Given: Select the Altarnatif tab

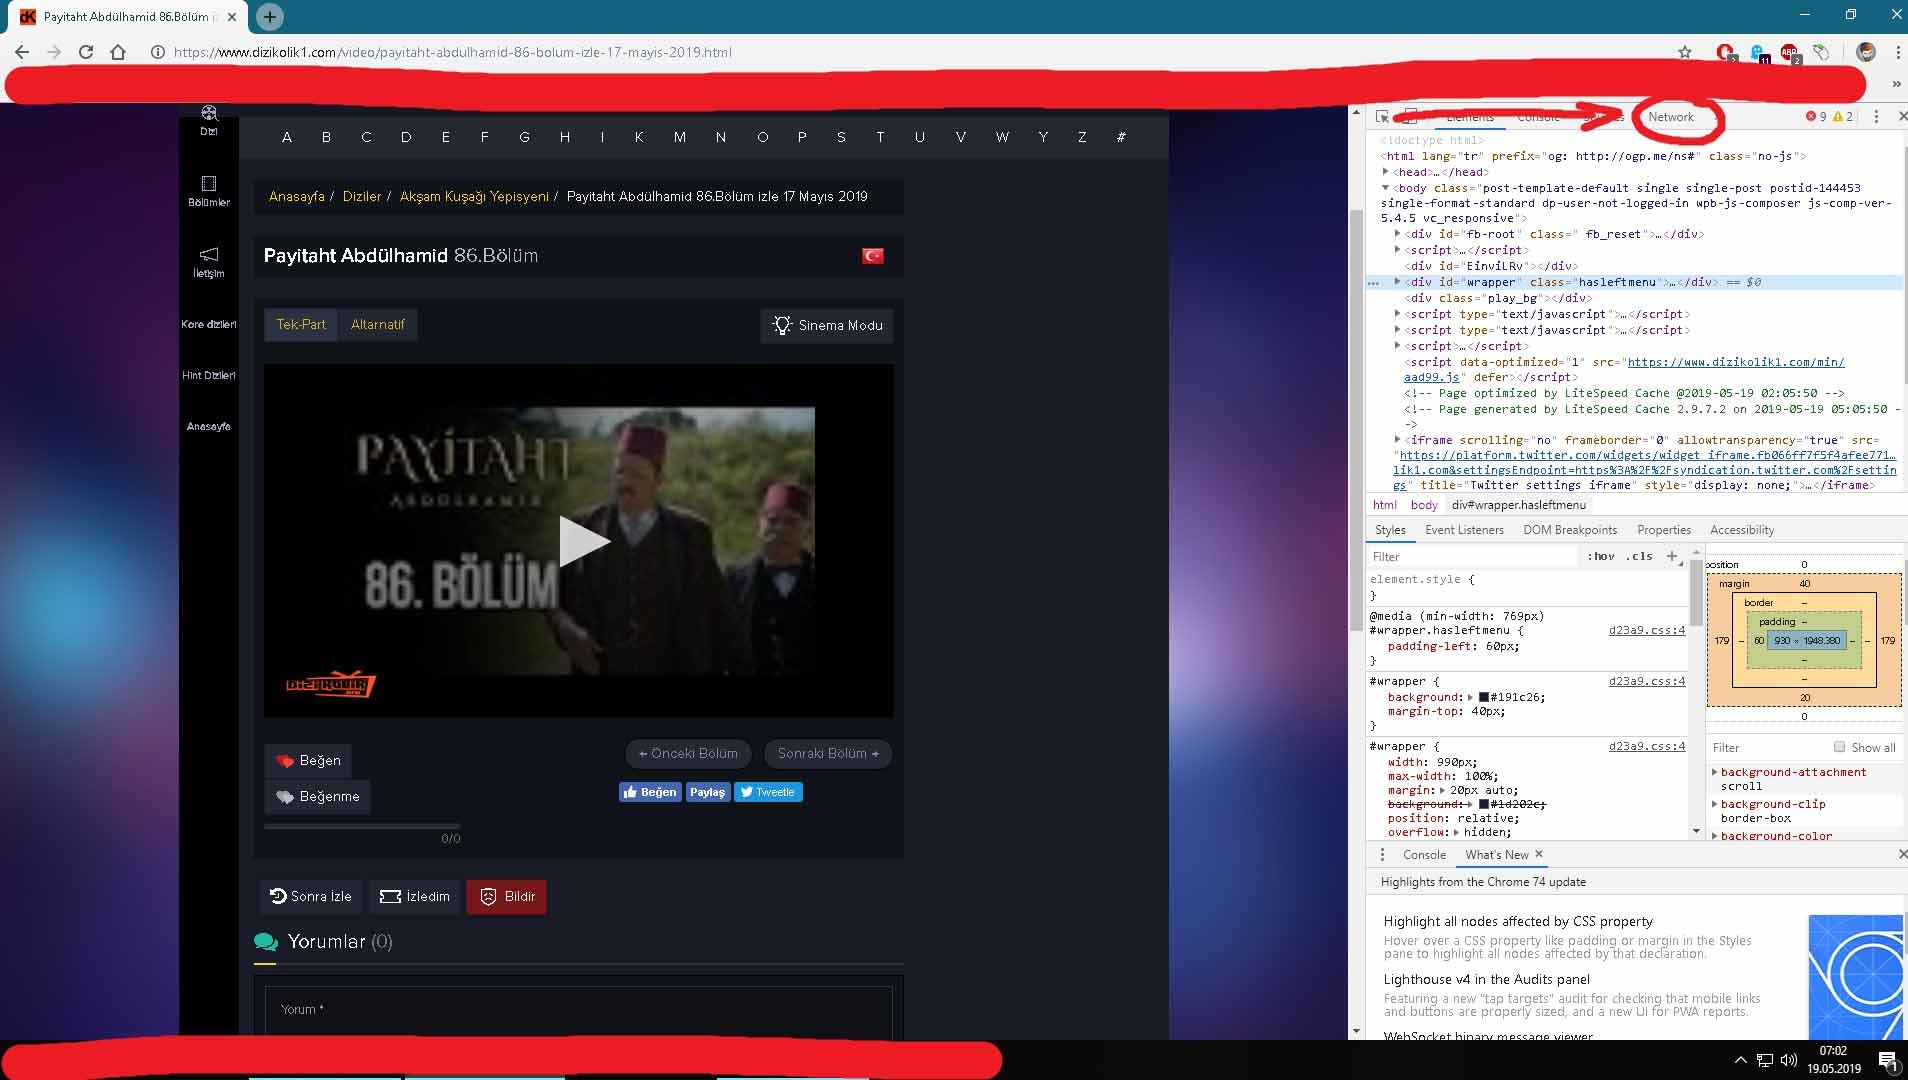Looking at the screenshot, I should point(377,324).
